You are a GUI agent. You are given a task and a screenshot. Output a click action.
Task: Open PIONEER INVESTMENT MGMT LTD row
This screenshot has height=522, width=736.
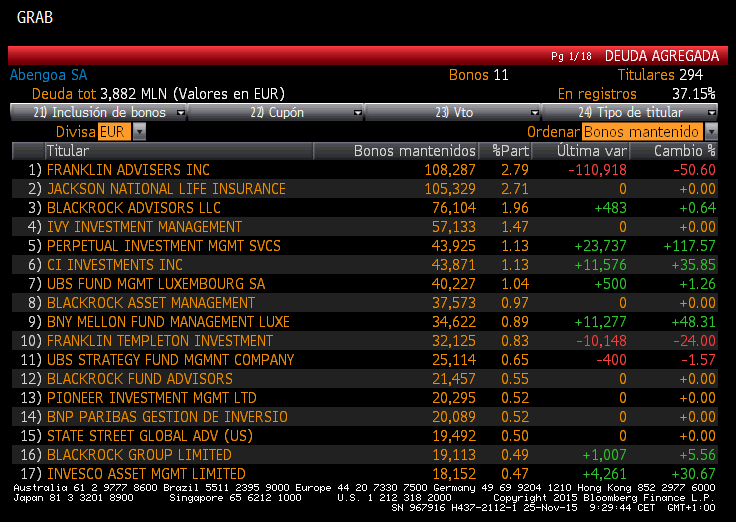pos(365,398)
